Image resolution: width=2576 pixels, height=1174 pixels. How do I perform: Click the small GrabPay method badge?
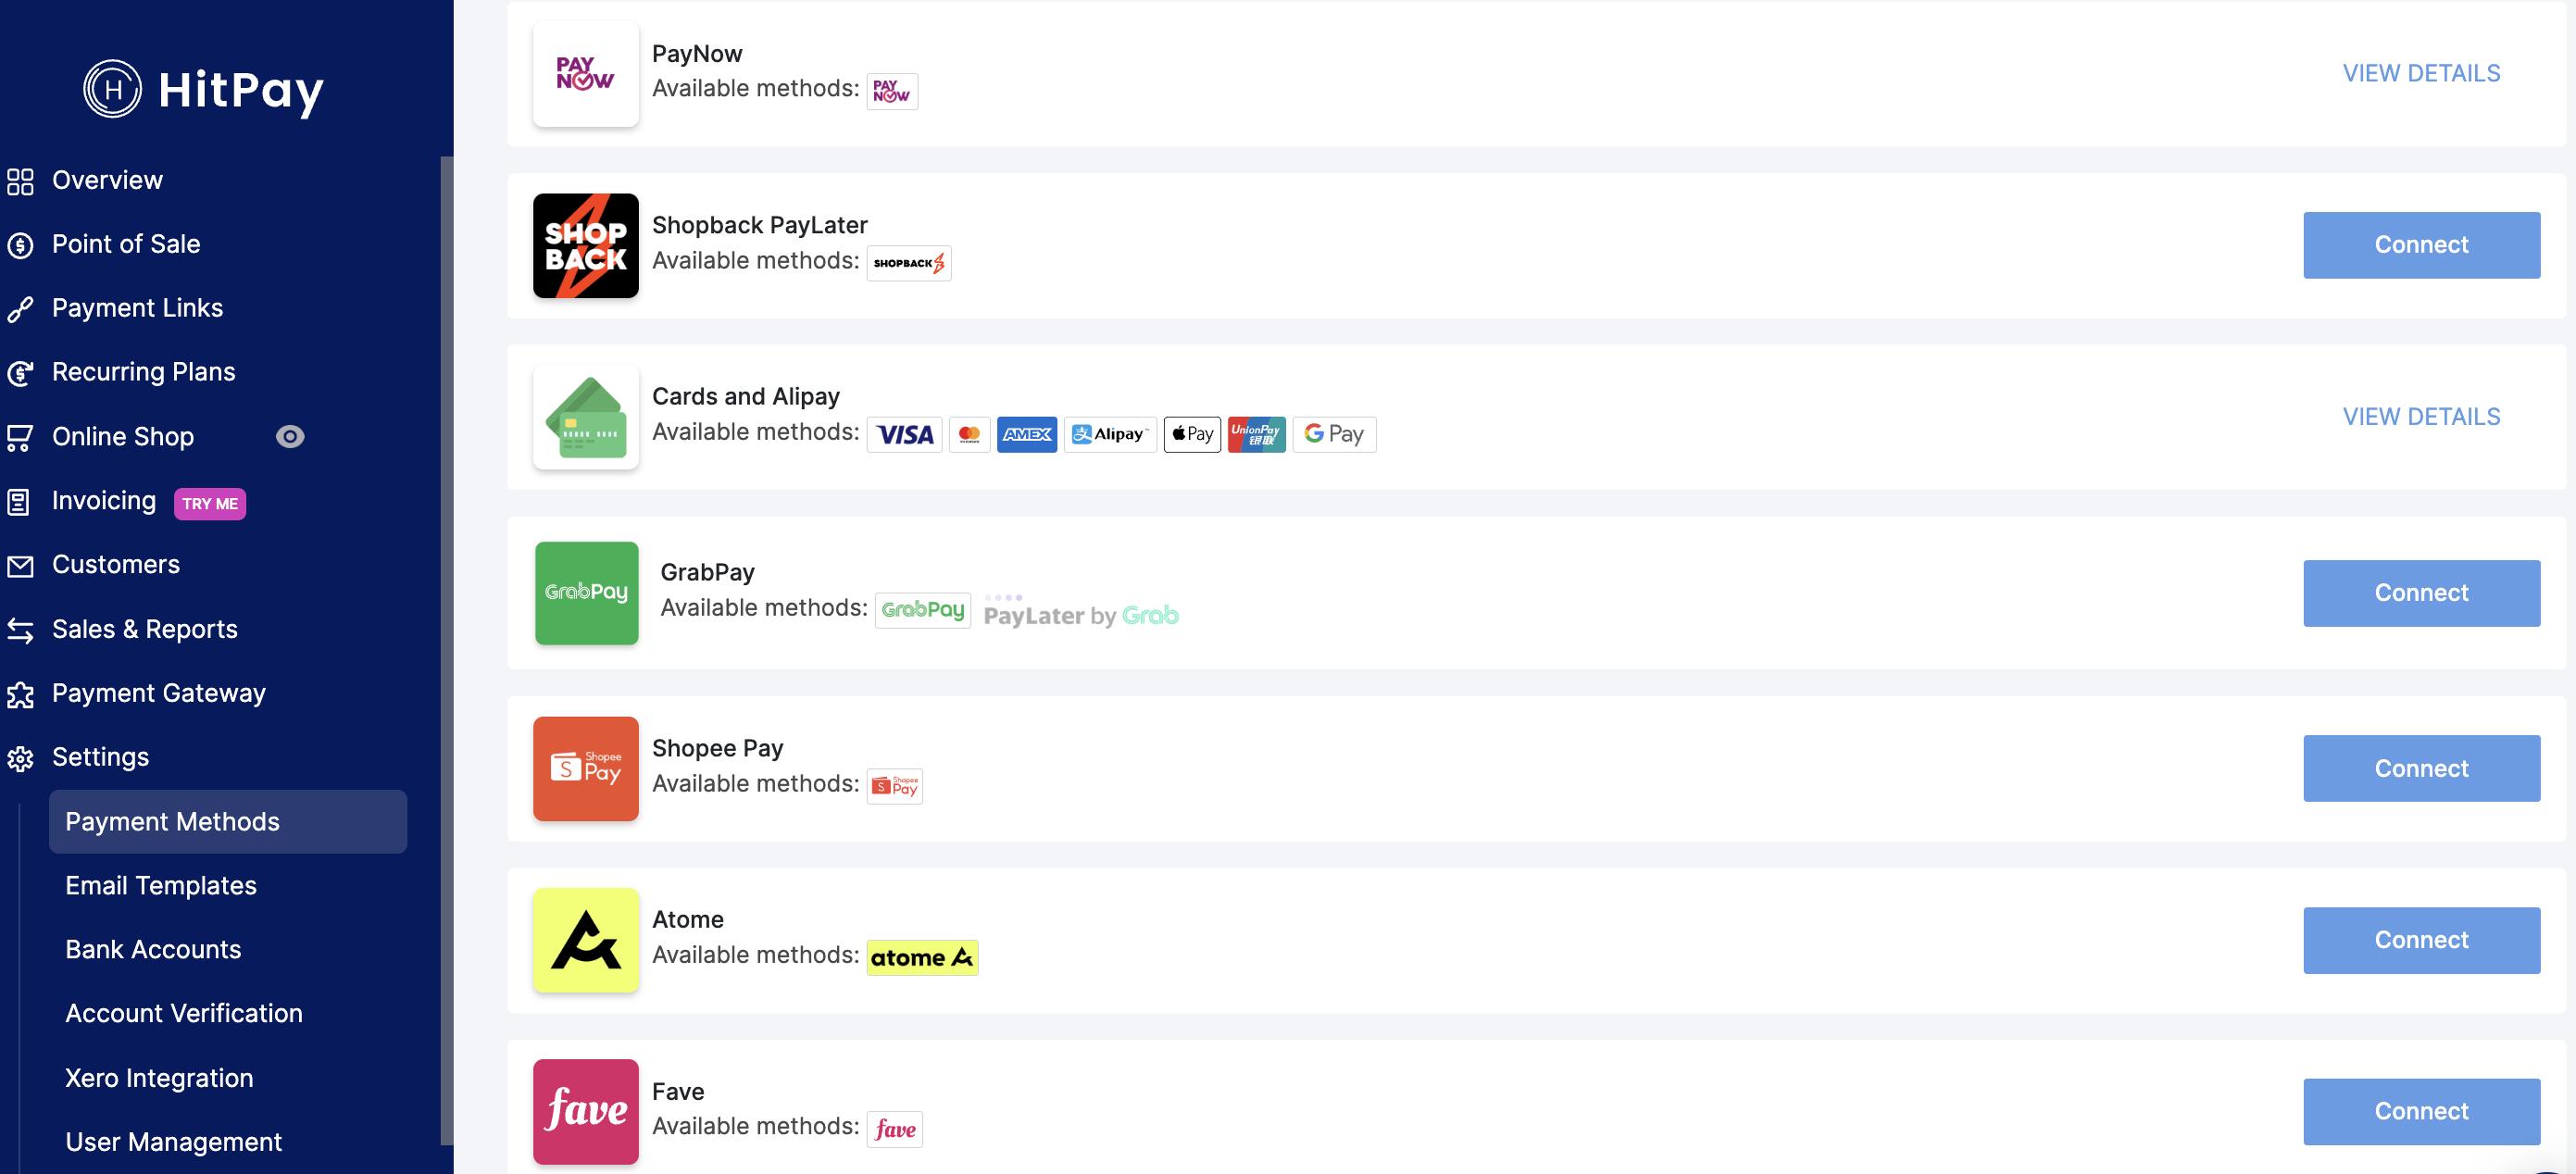[x=922, y=610]
